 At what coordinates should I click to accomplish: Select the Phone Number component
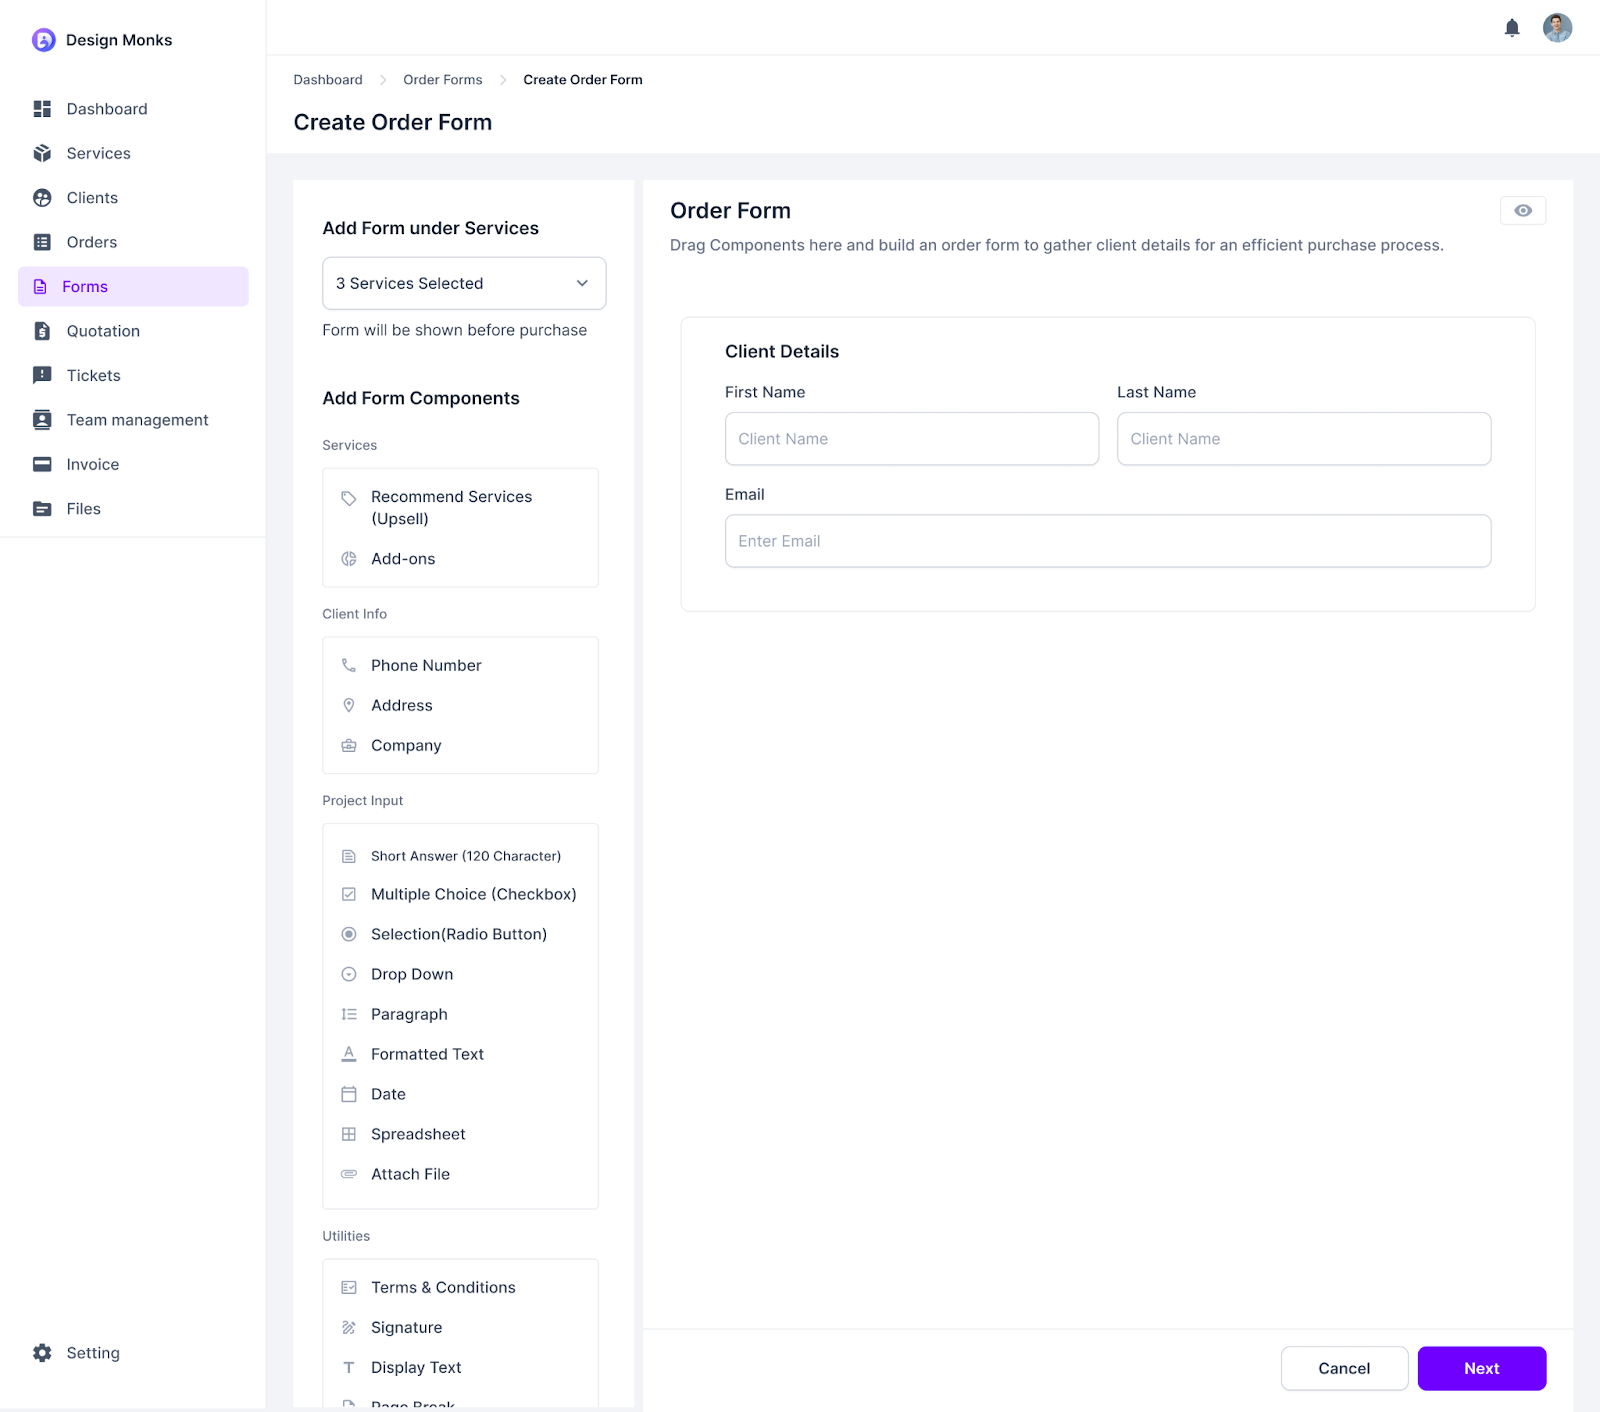click(x=425, y=665)
